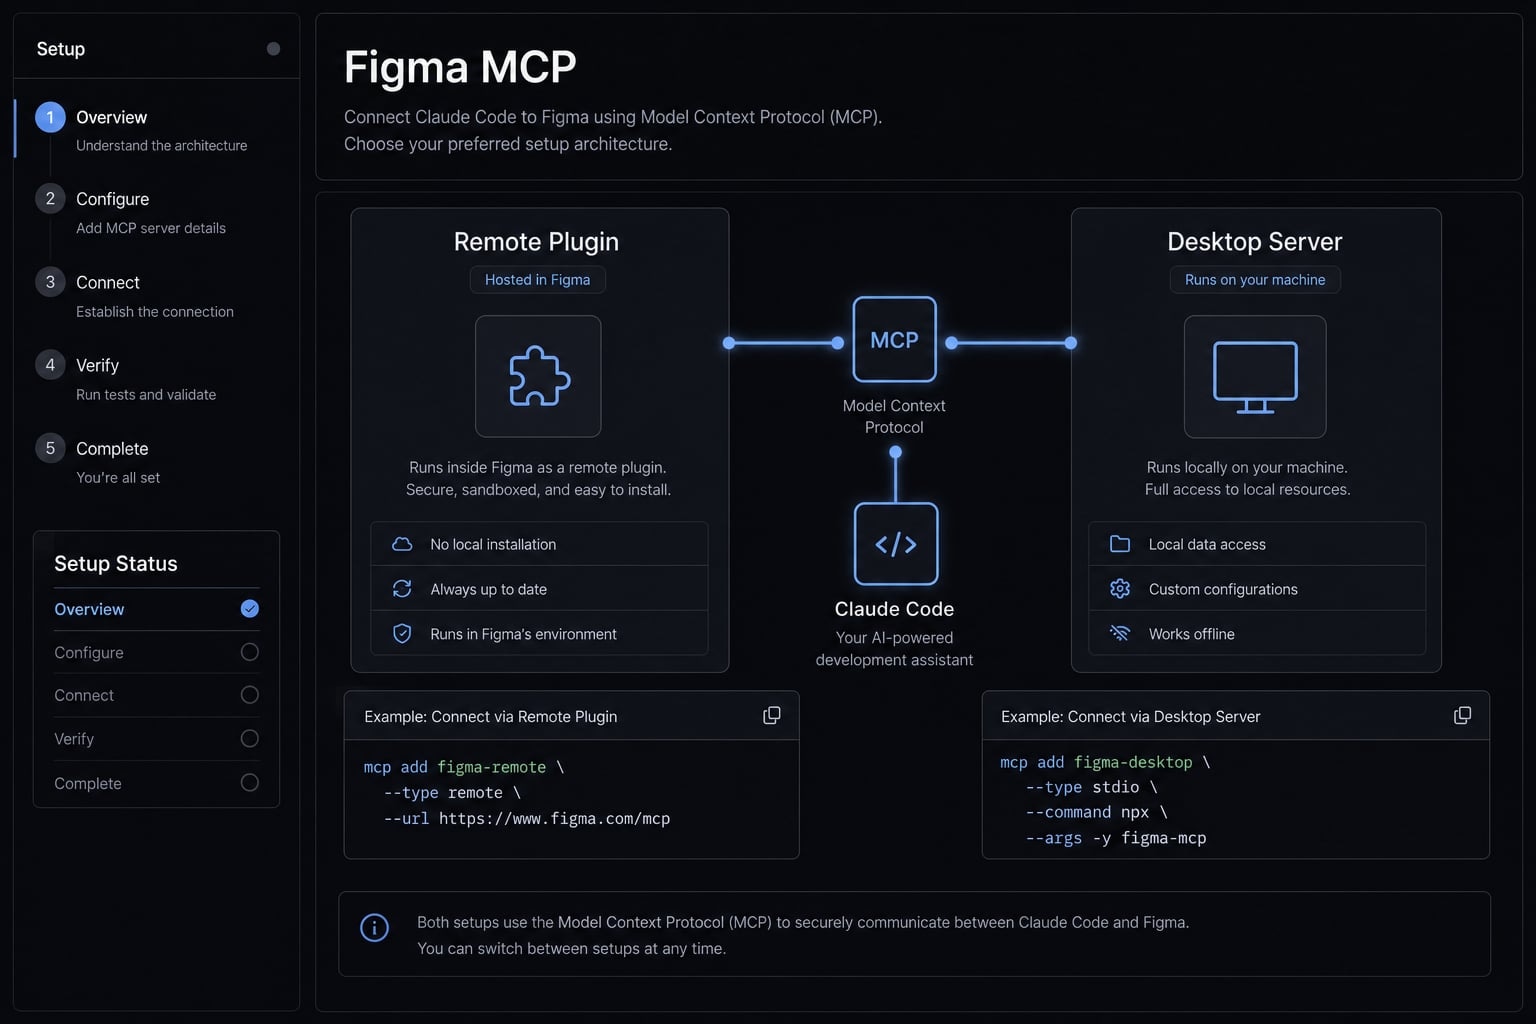The height and width of the screenshot is (1024, 1536).
Task: Click the Model Context Protocol label
Action: click(894, 416)
